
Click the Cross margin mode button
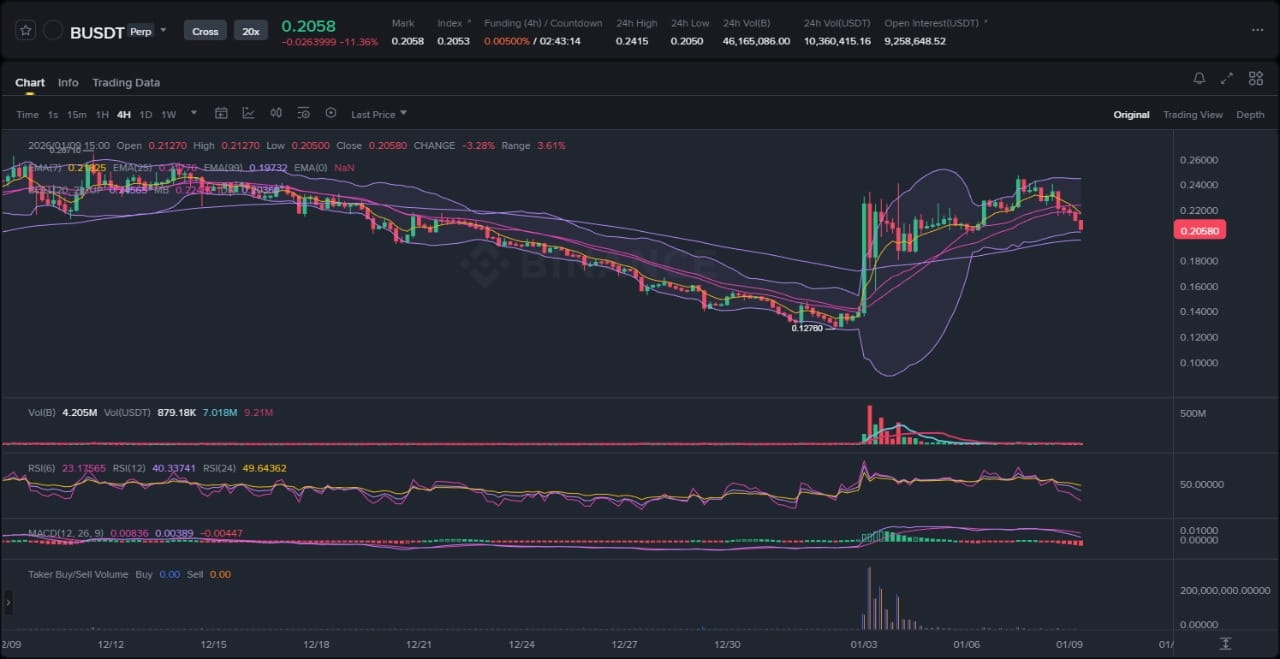[205, 31]
